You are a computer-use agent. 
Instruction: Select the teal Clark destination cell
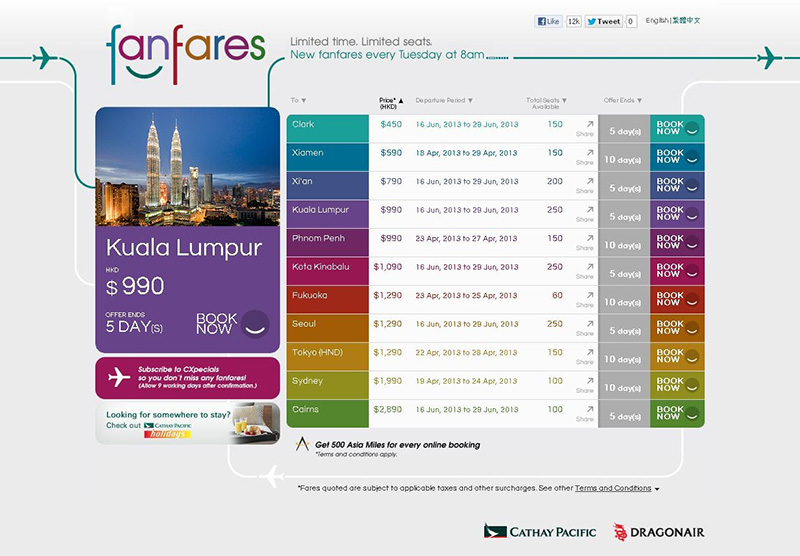[328, 128]
